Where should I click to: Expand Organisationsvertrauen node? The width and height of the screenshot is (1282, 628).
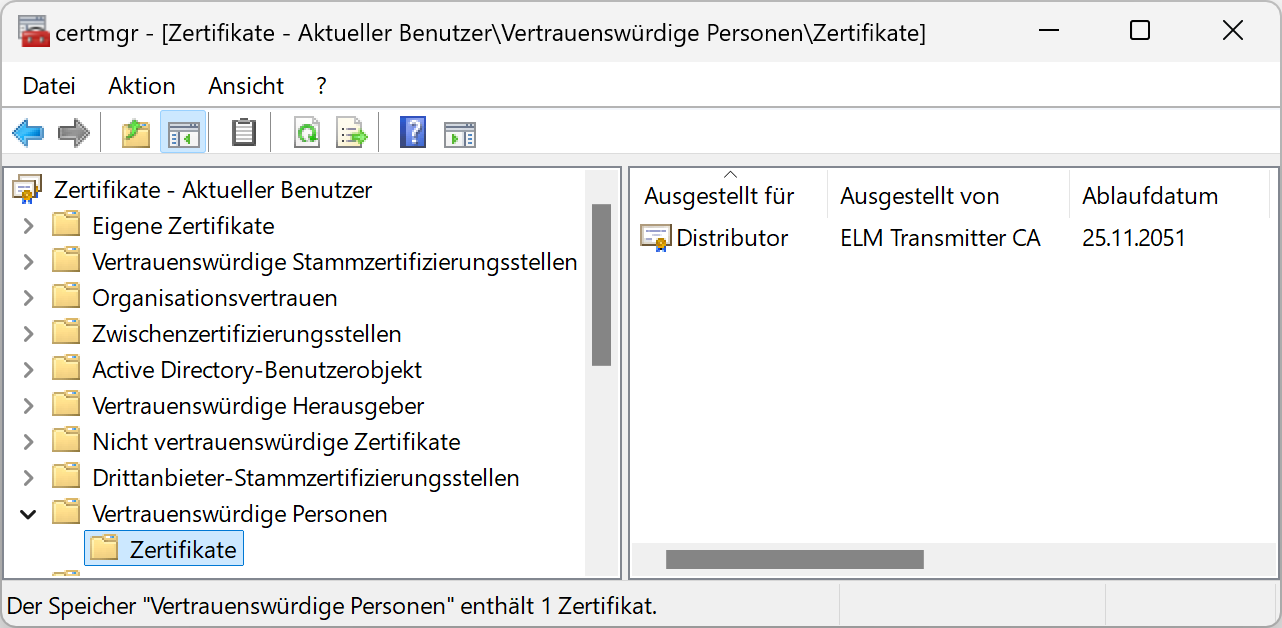pos(28,298)
